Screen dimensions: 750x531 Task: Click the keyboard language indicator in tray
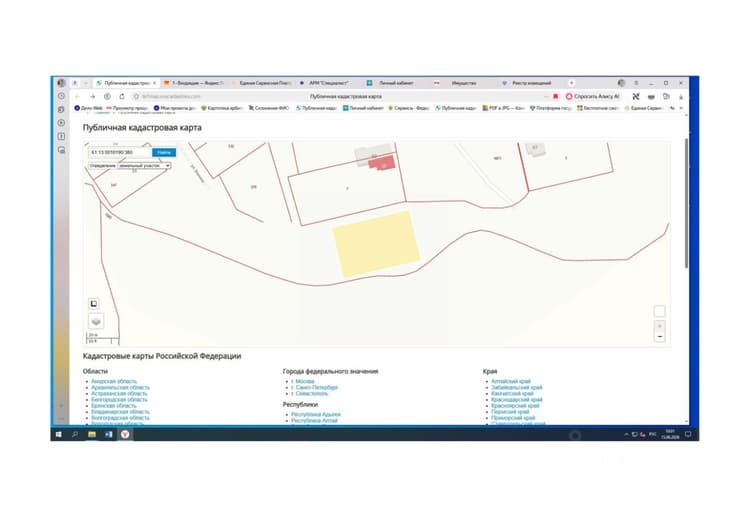click(x=652, y=434)
